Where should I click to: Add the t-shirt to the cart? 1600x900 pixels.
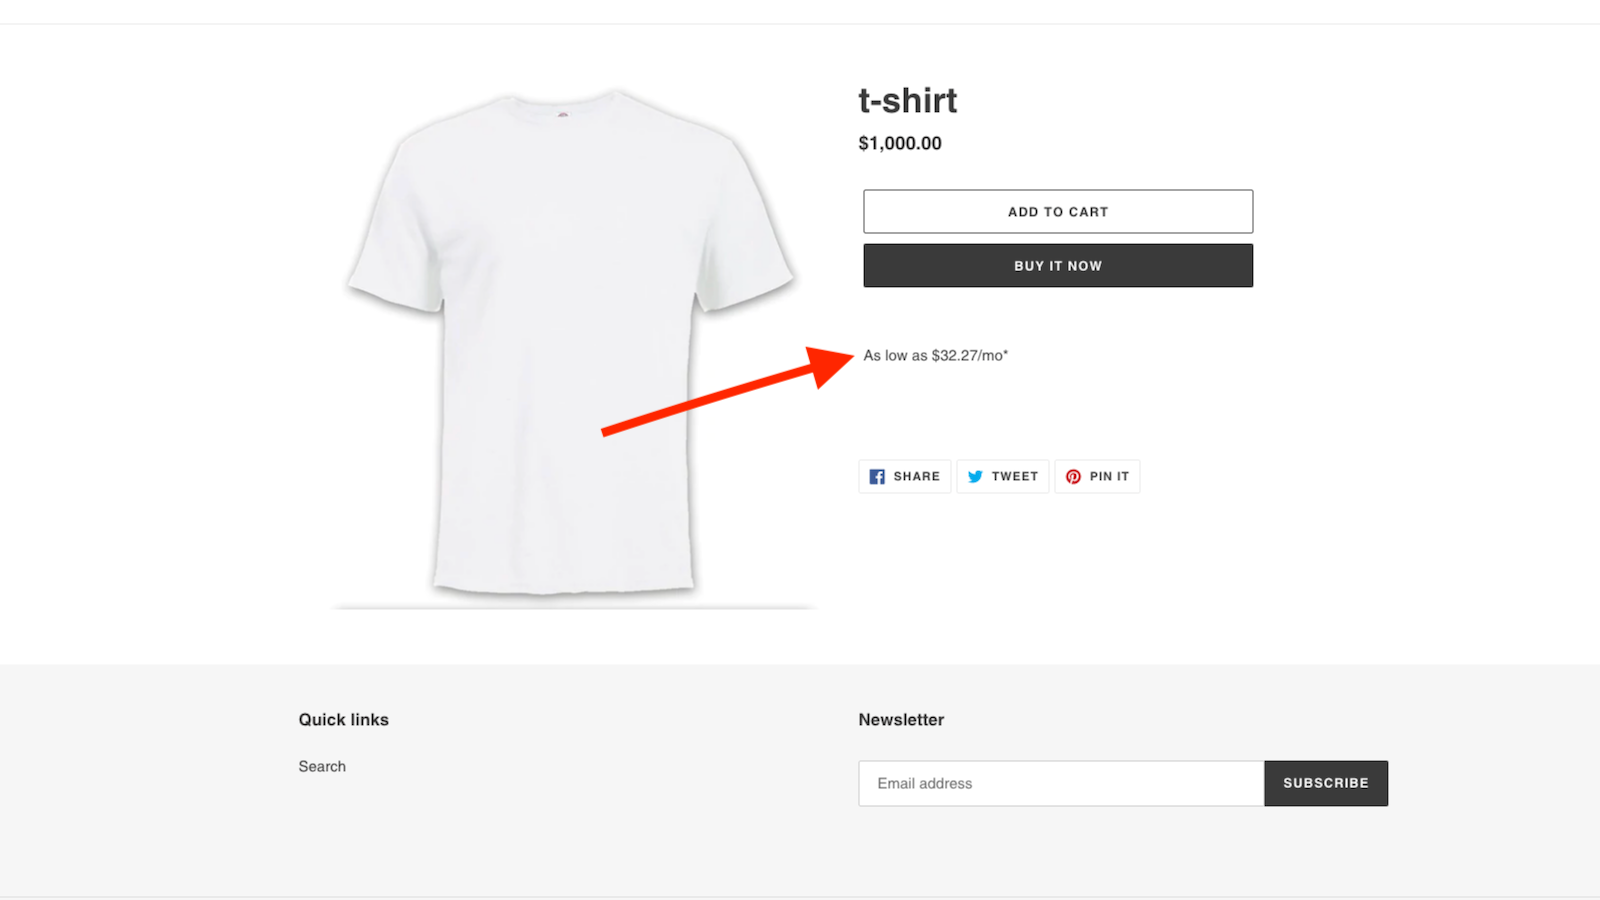1057,211
